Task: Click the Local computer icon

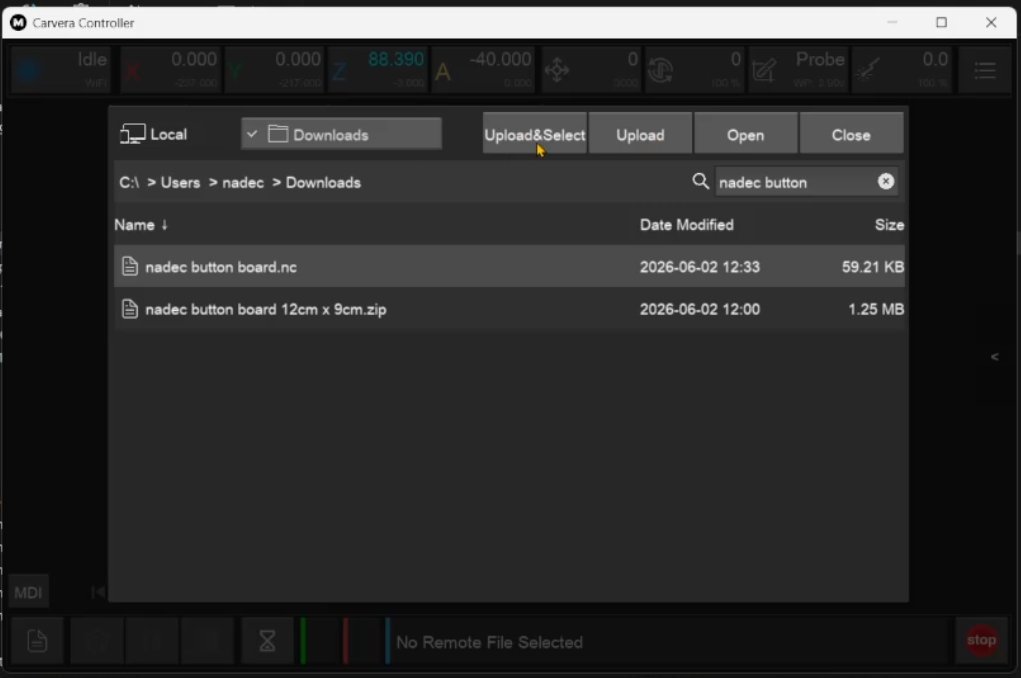Action: 133,134
